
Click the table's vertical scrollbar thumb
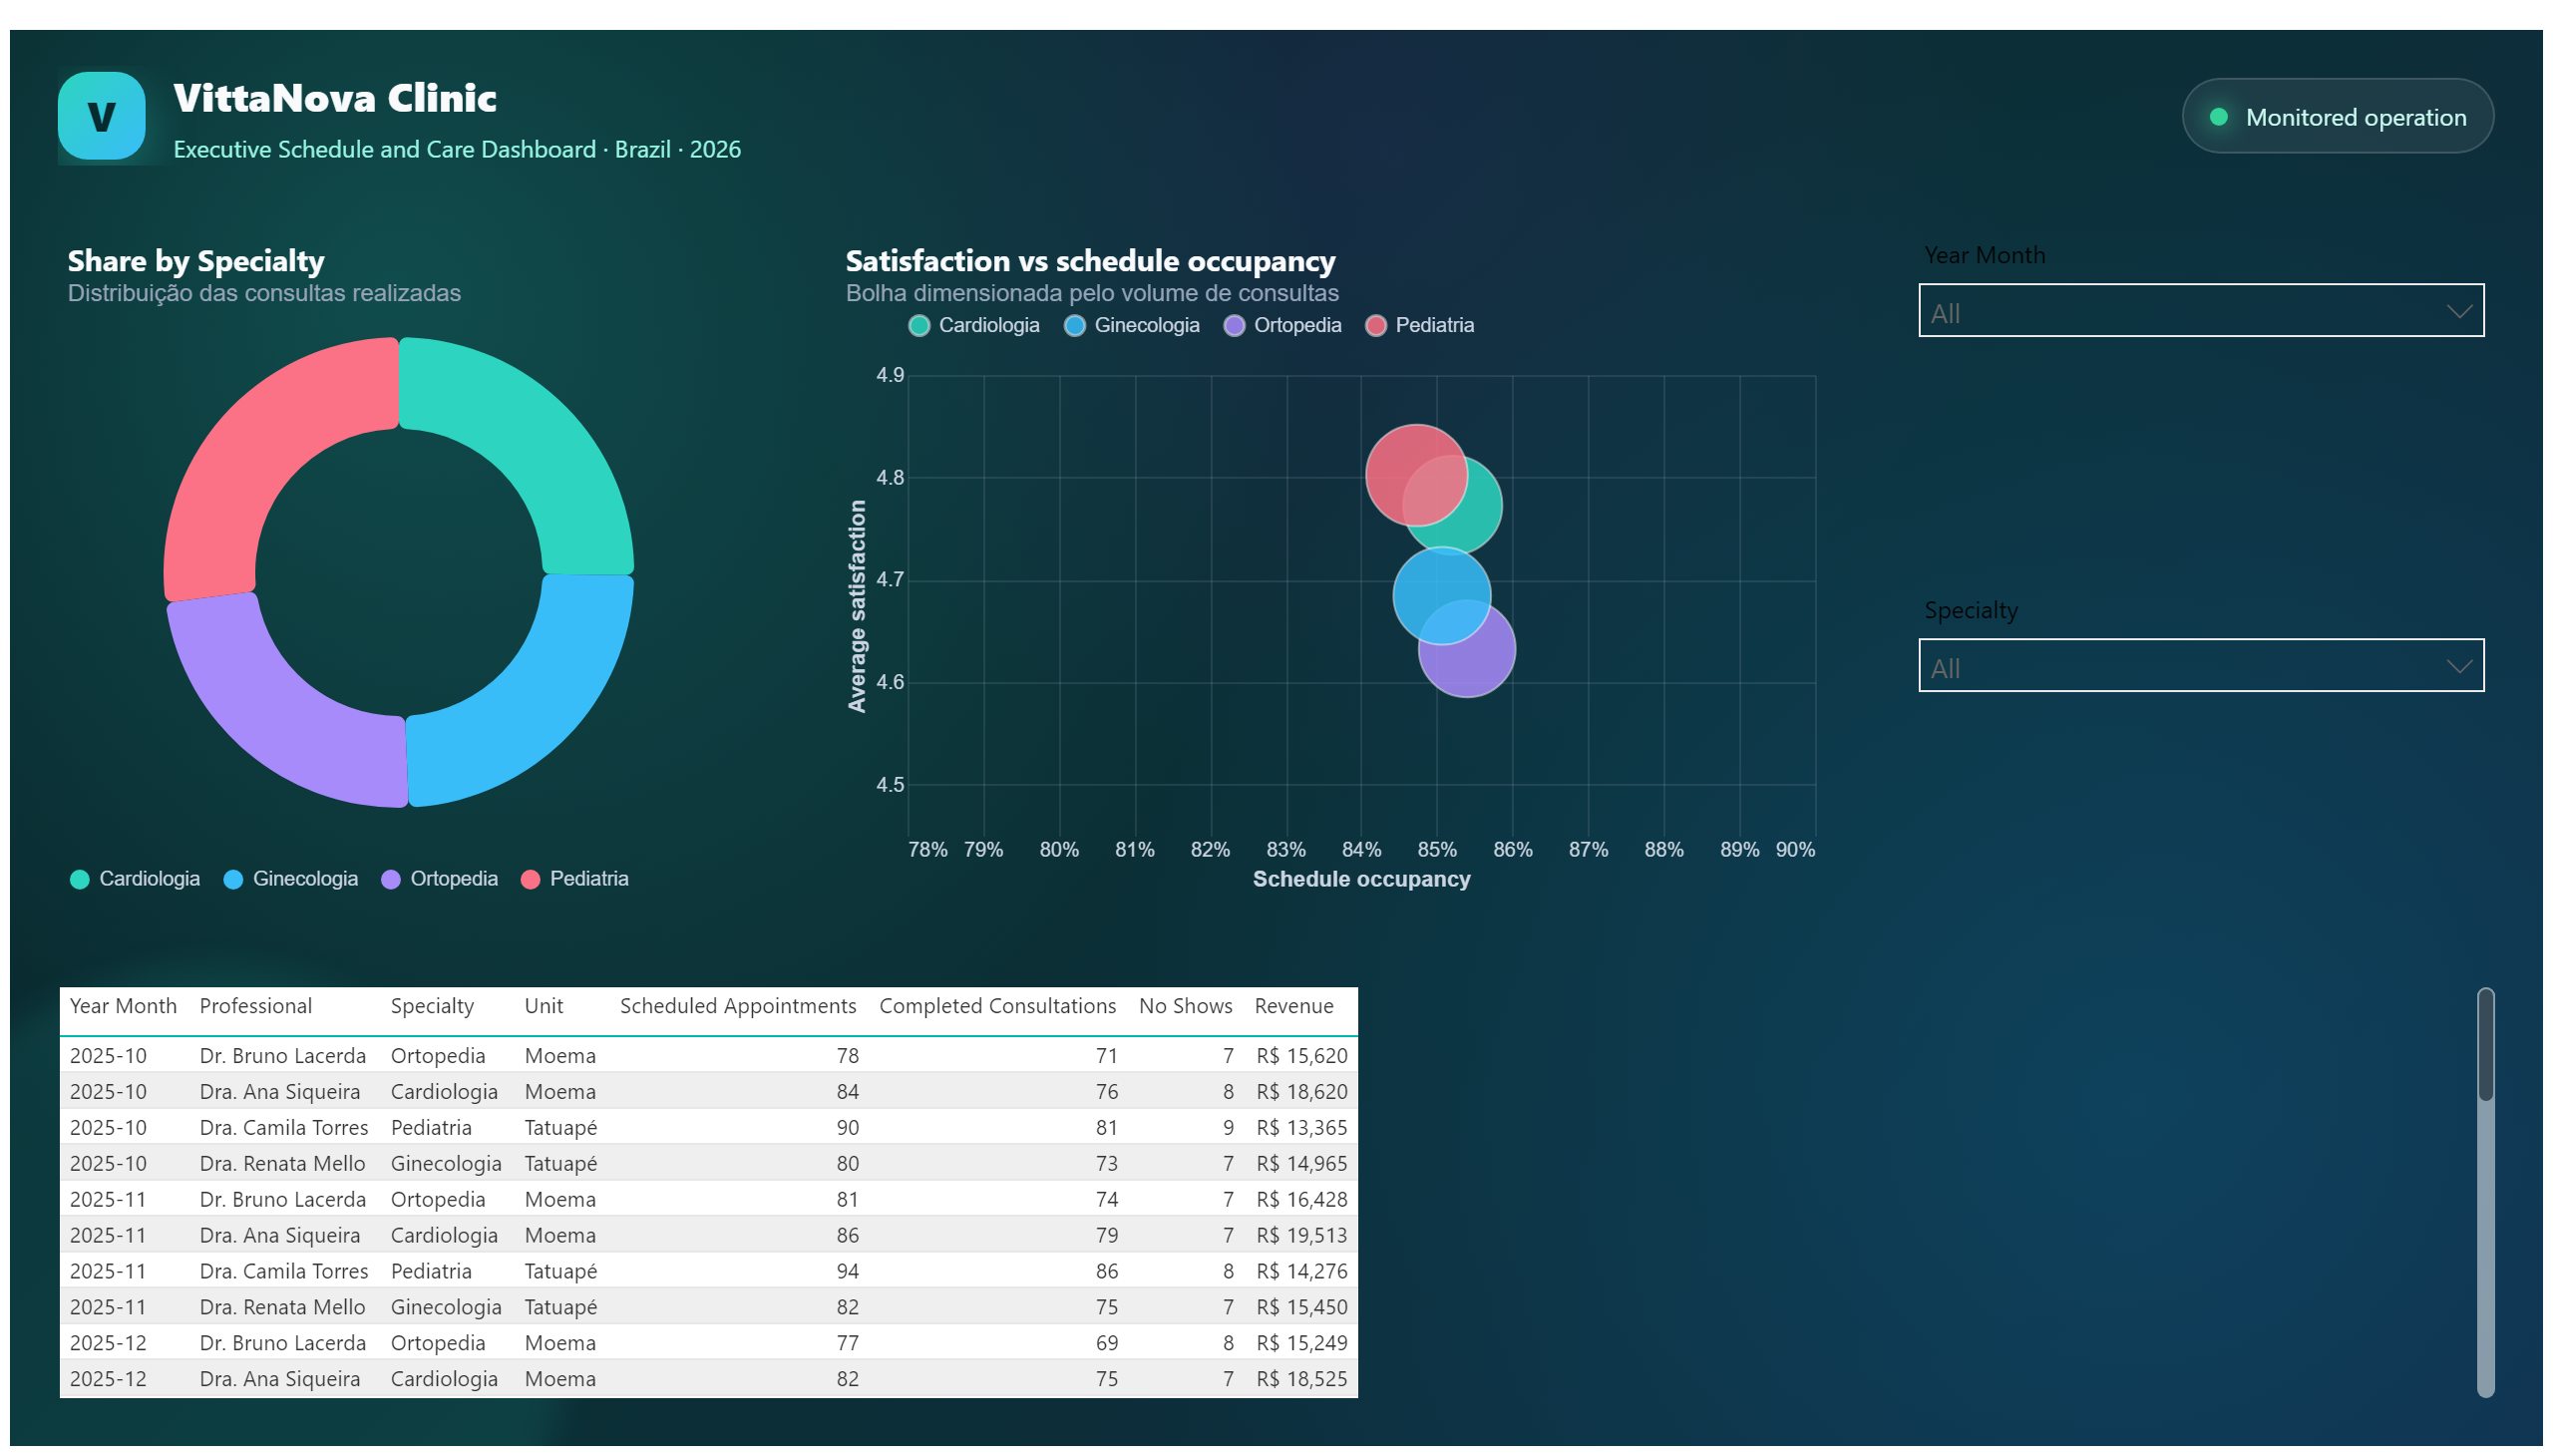click(x=2485, y=1045)
